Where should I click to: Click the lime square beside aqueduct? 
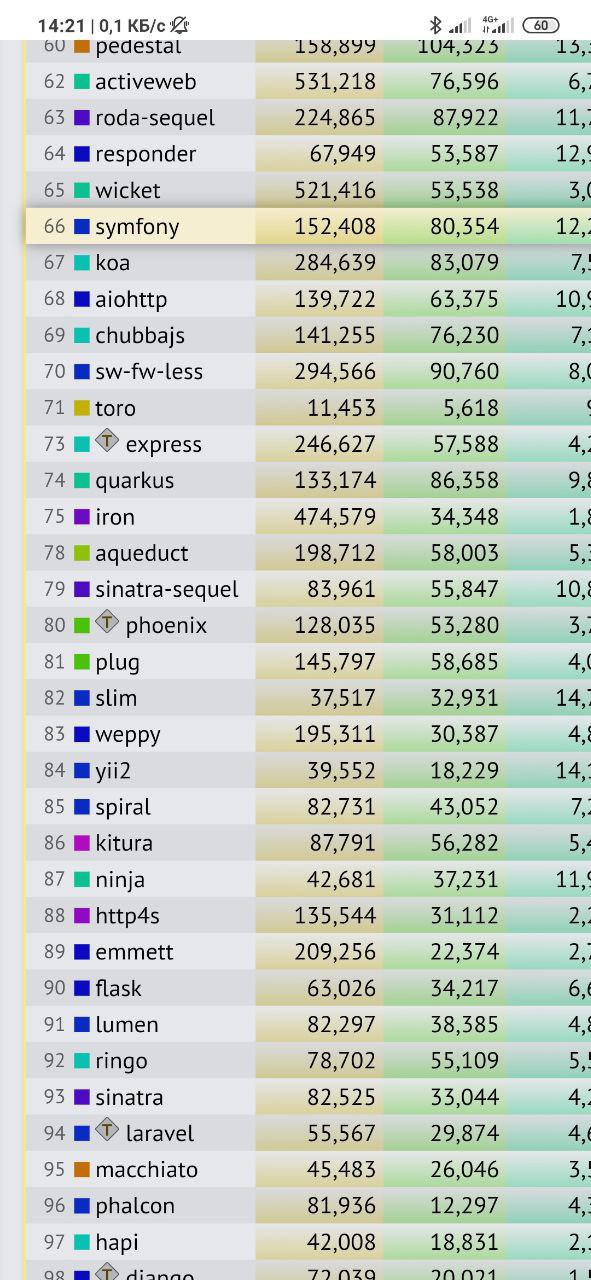[x=82, y=553]
